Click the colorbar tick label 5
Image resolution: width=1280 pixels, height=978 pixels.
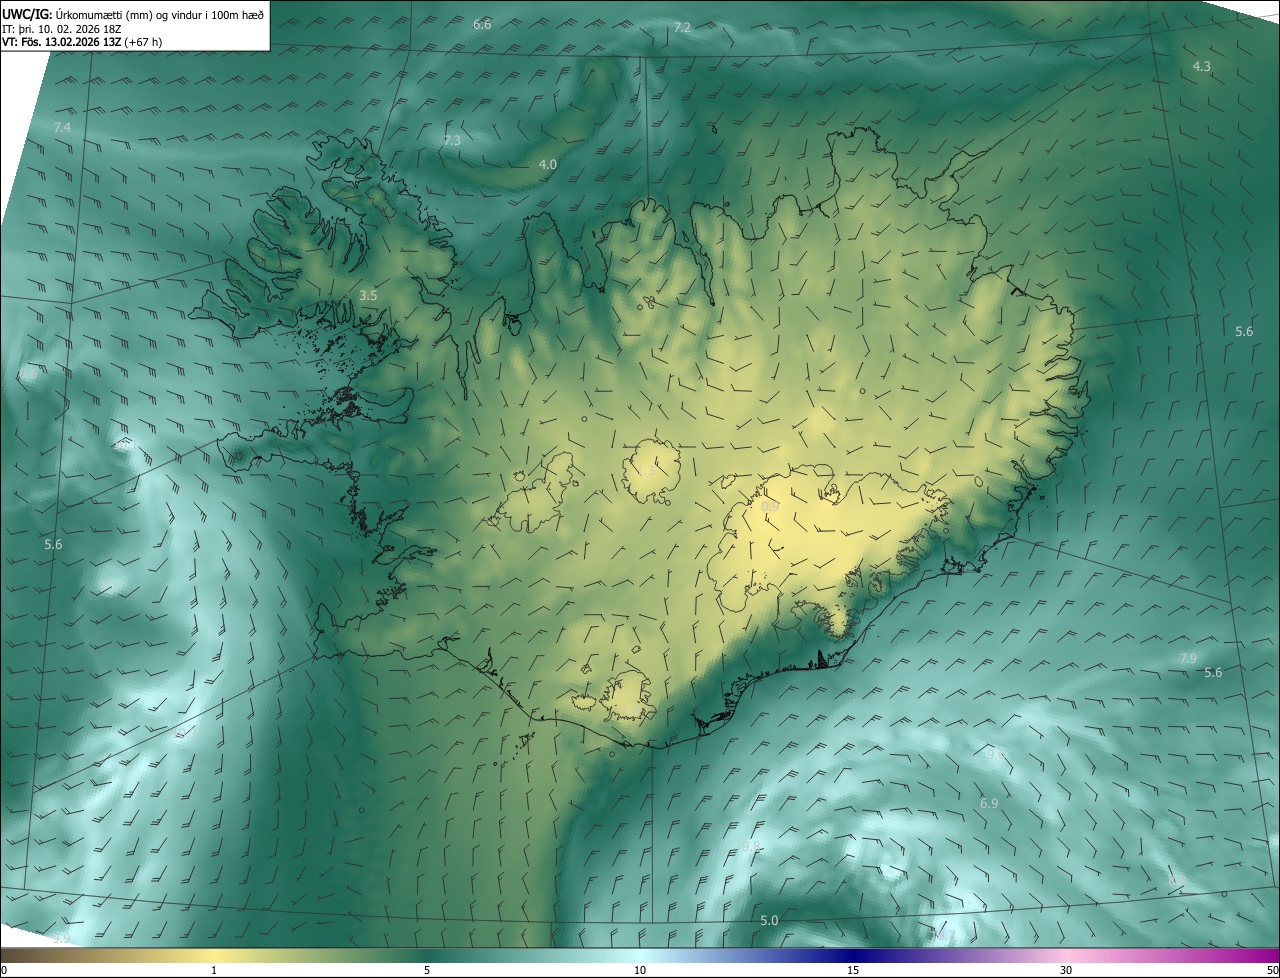427,970
